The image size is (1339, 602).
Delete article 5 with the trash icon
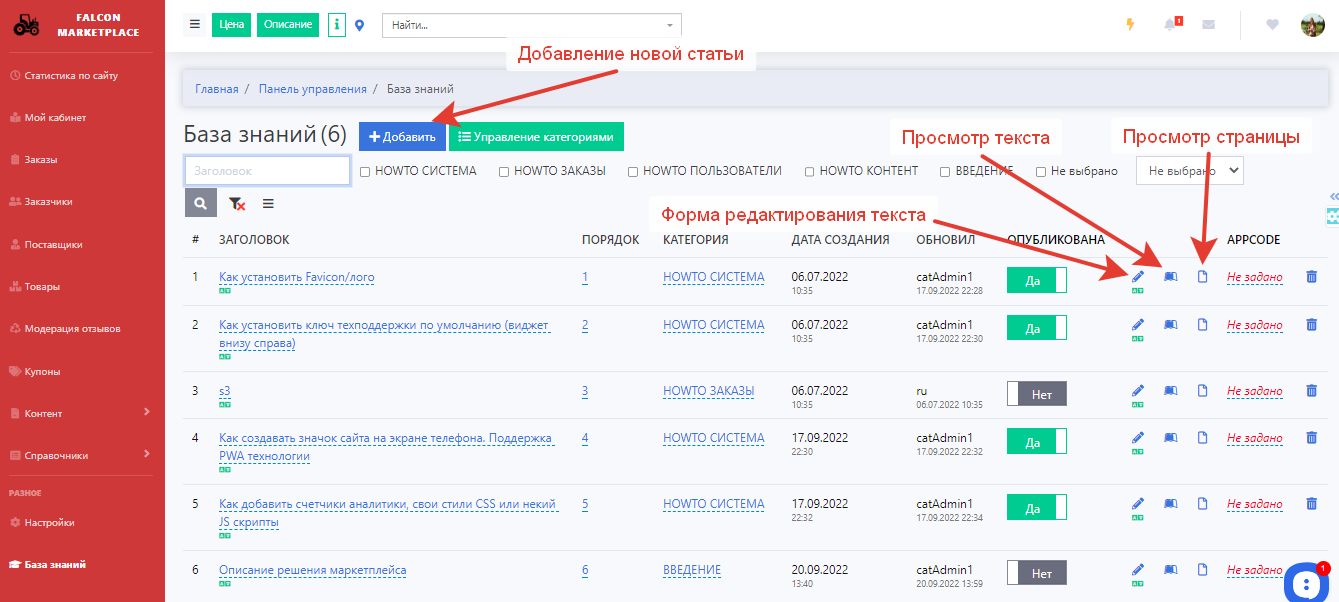[x=1311, y=504]
